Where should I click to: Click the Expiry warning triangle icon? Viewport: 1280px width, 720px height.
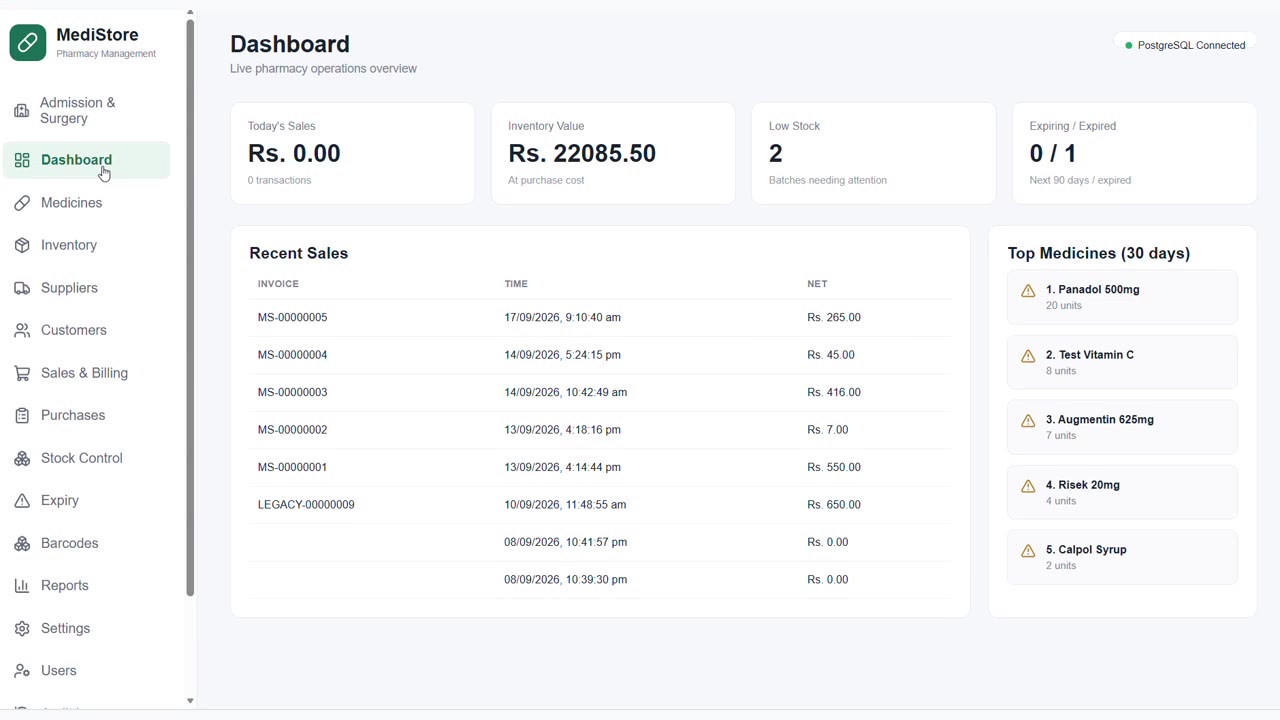[22, 500]
